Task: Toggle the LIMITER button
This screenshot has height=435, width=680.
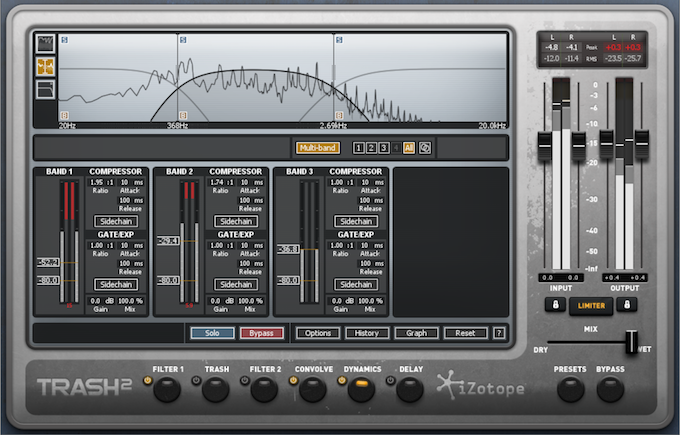Action: click(x=591, y=306)
